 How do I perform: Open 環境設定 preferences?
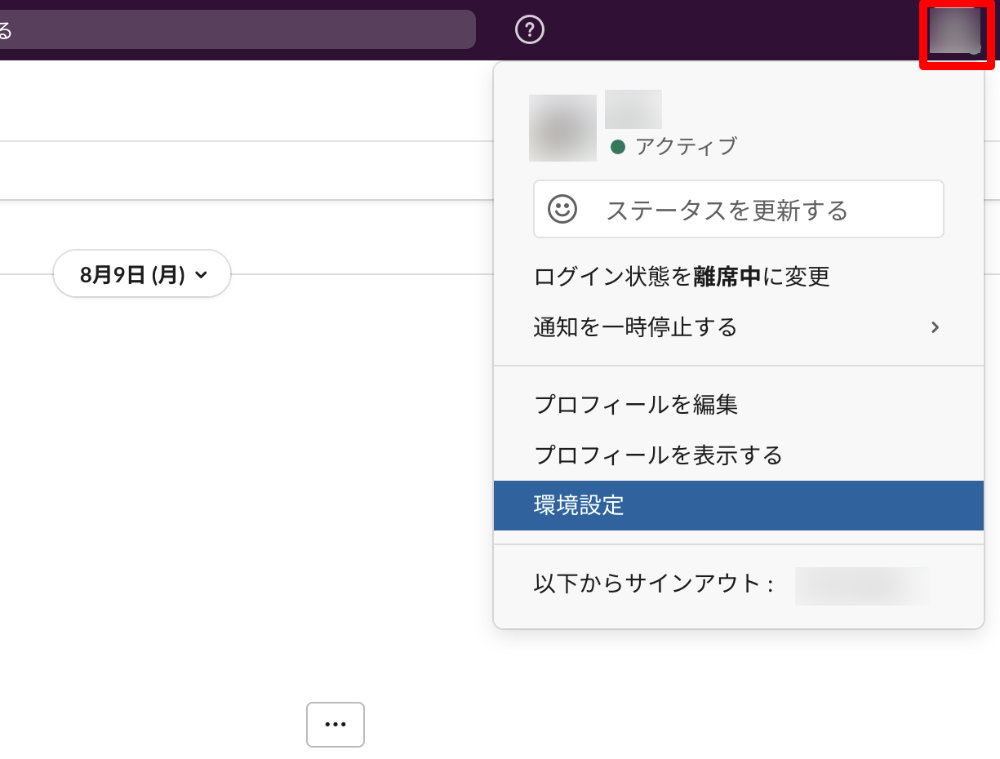579,505
